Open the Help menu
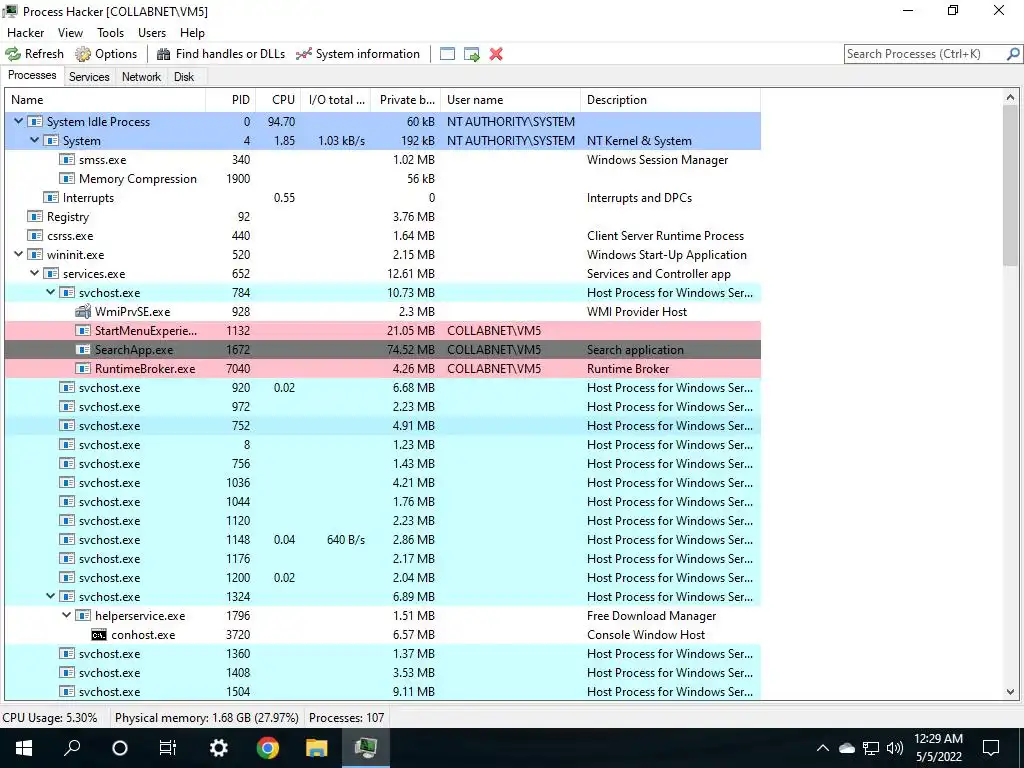1024x768 pixels. (192, 33)
